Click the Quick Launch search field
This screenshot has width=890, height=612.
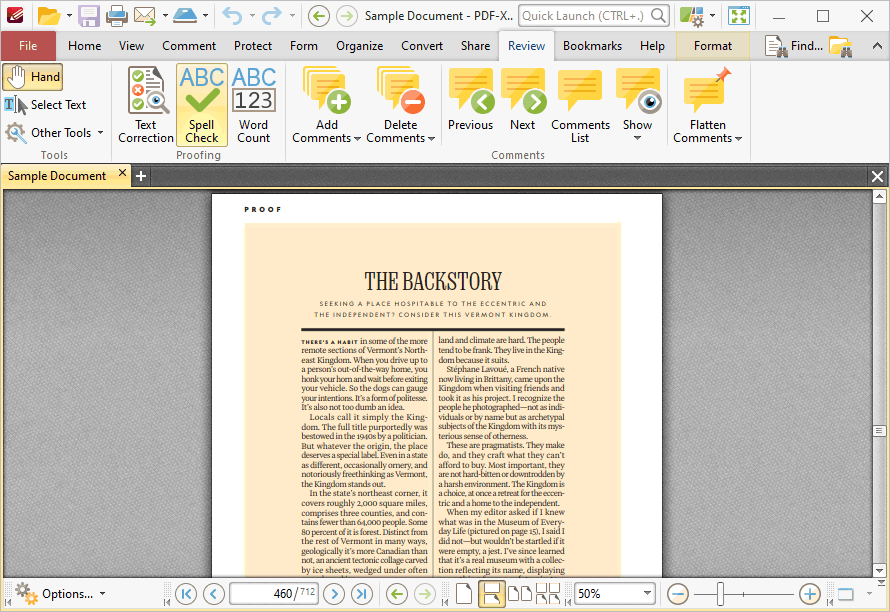594,16
